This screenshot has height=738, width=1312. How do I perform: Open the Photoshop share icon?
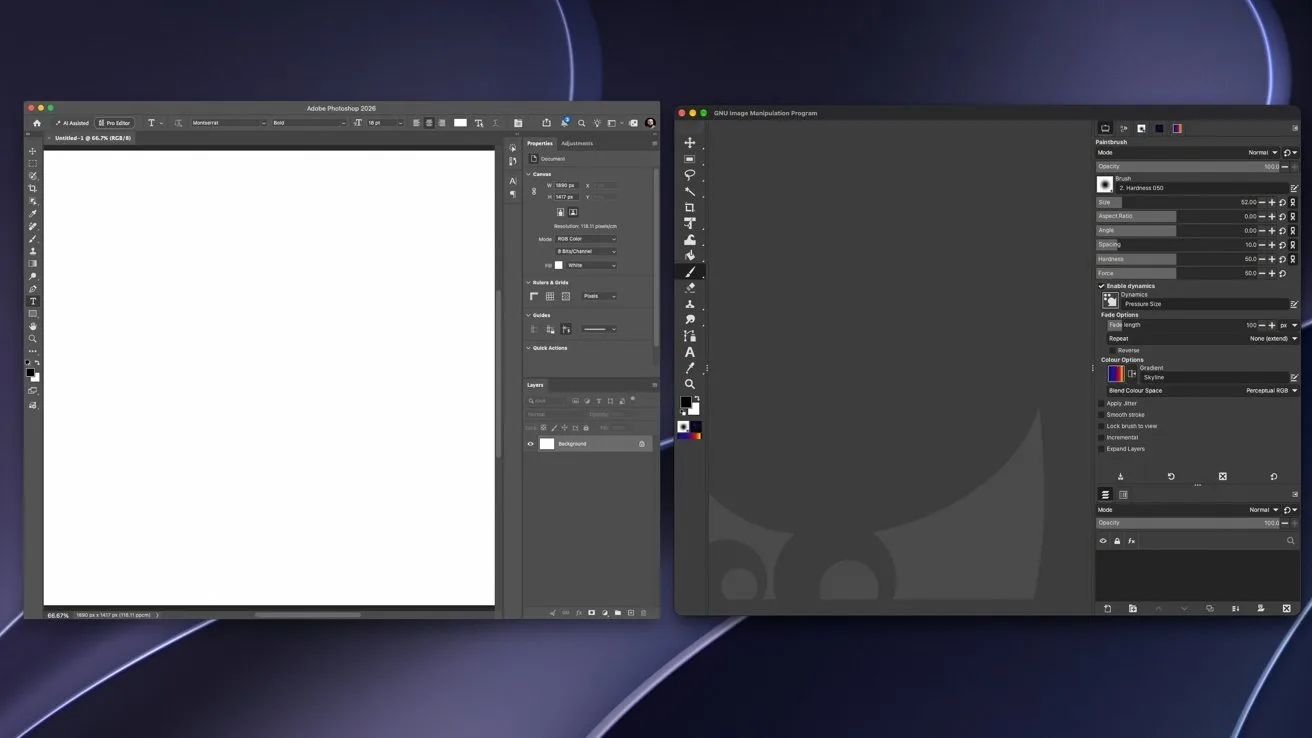tap(546, 123)
